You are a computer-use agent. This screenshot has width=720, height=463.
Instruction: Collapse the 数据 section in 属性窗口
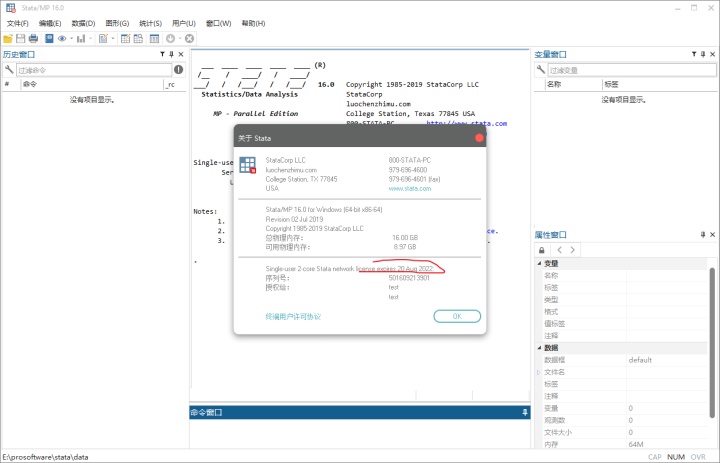539,348
